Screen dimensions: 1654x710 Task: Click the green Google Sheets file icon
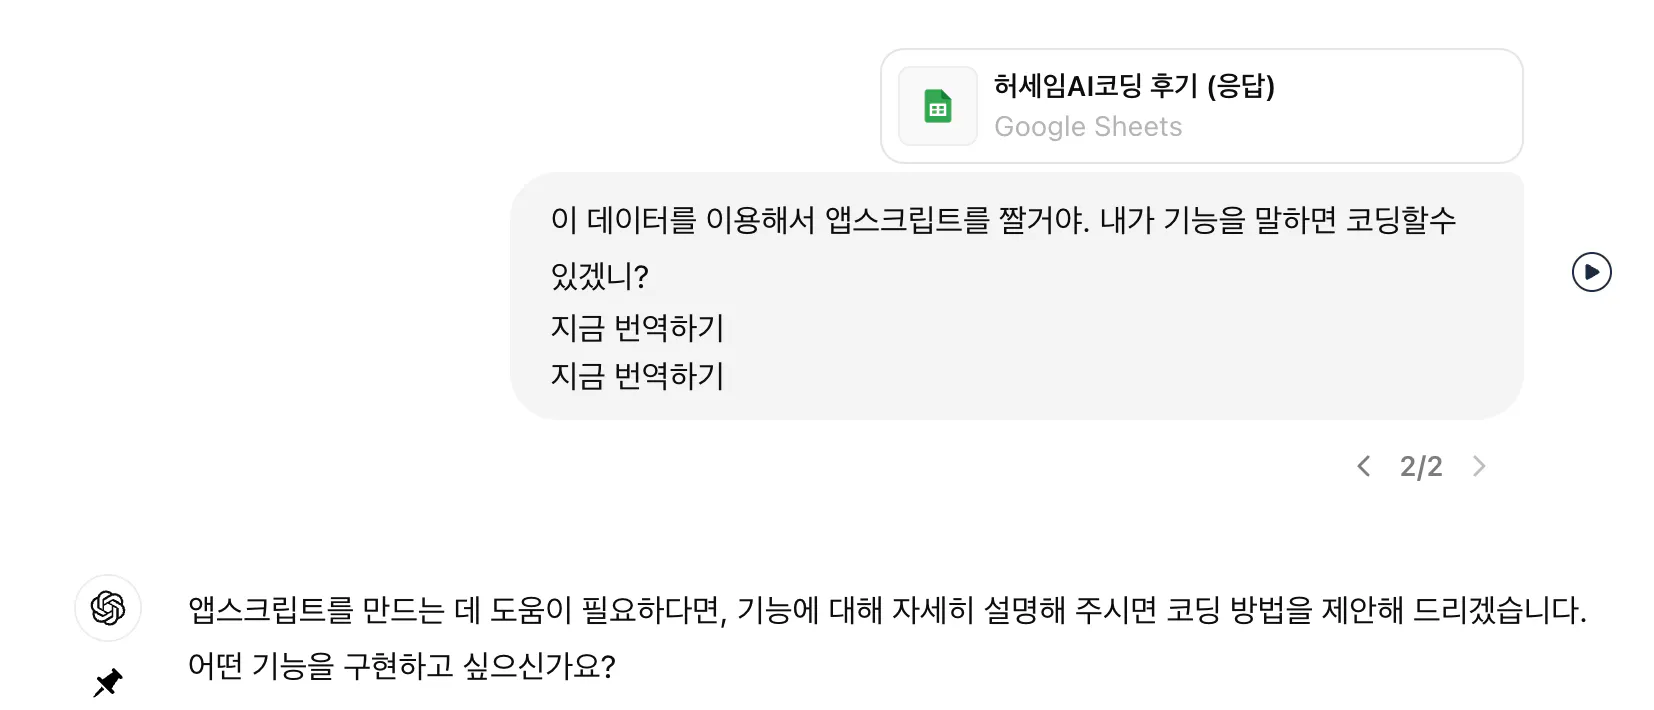[x=937, y=107]
